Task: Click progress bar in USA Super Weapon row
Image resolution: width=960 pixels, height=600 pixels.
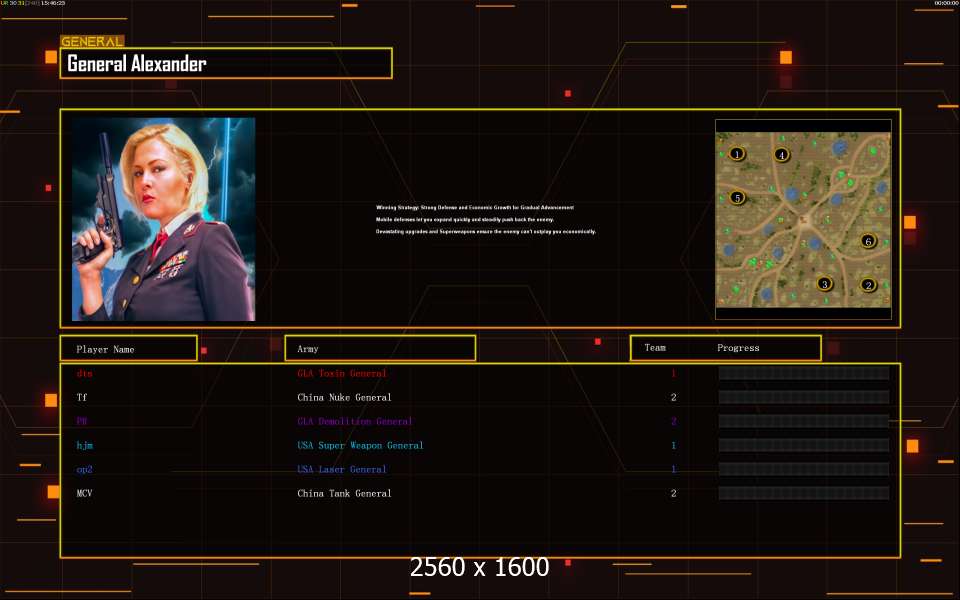Action: [x=803, y=445]
